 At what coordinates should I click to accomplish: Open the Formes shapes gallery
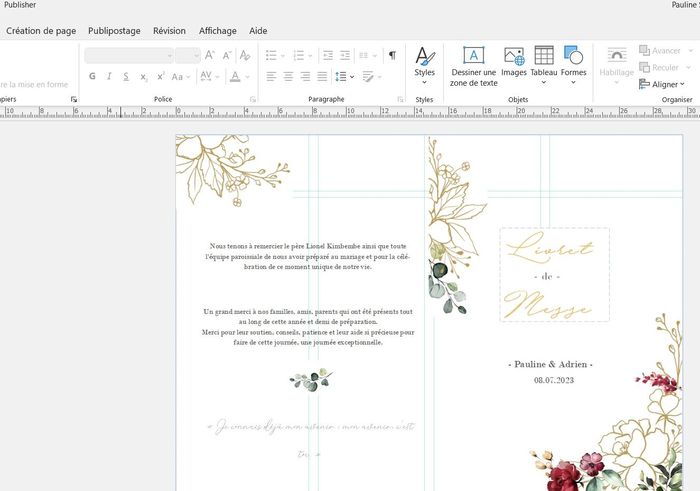pos(573,66)
